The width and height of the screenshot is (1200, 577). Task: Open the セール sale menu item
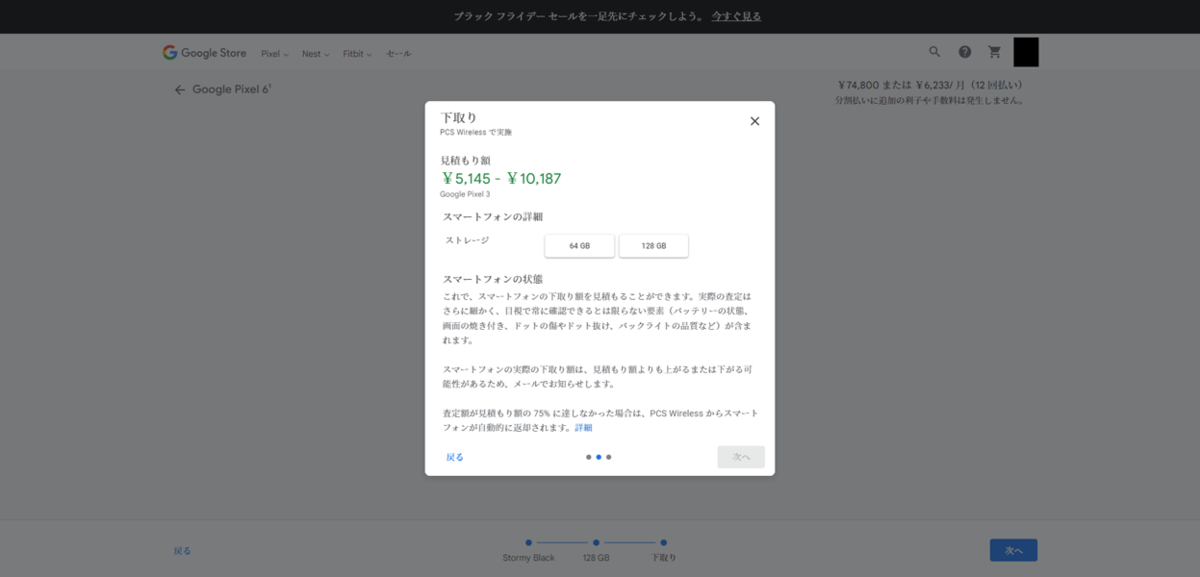tap(399, 54)
